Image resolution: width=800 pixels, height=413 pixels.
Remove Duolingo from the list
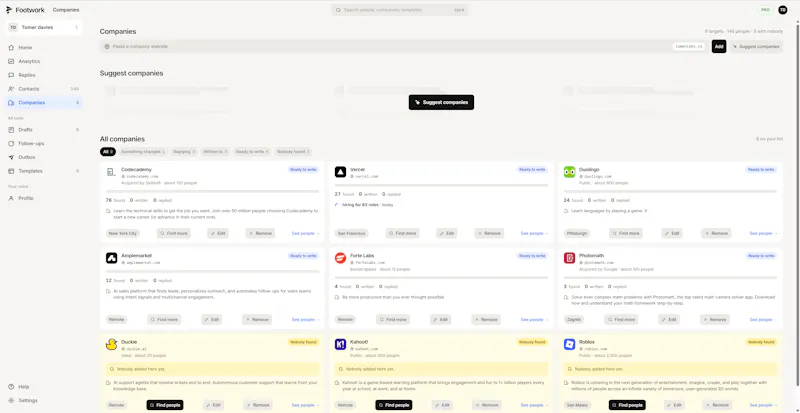(x=716, y=233)
